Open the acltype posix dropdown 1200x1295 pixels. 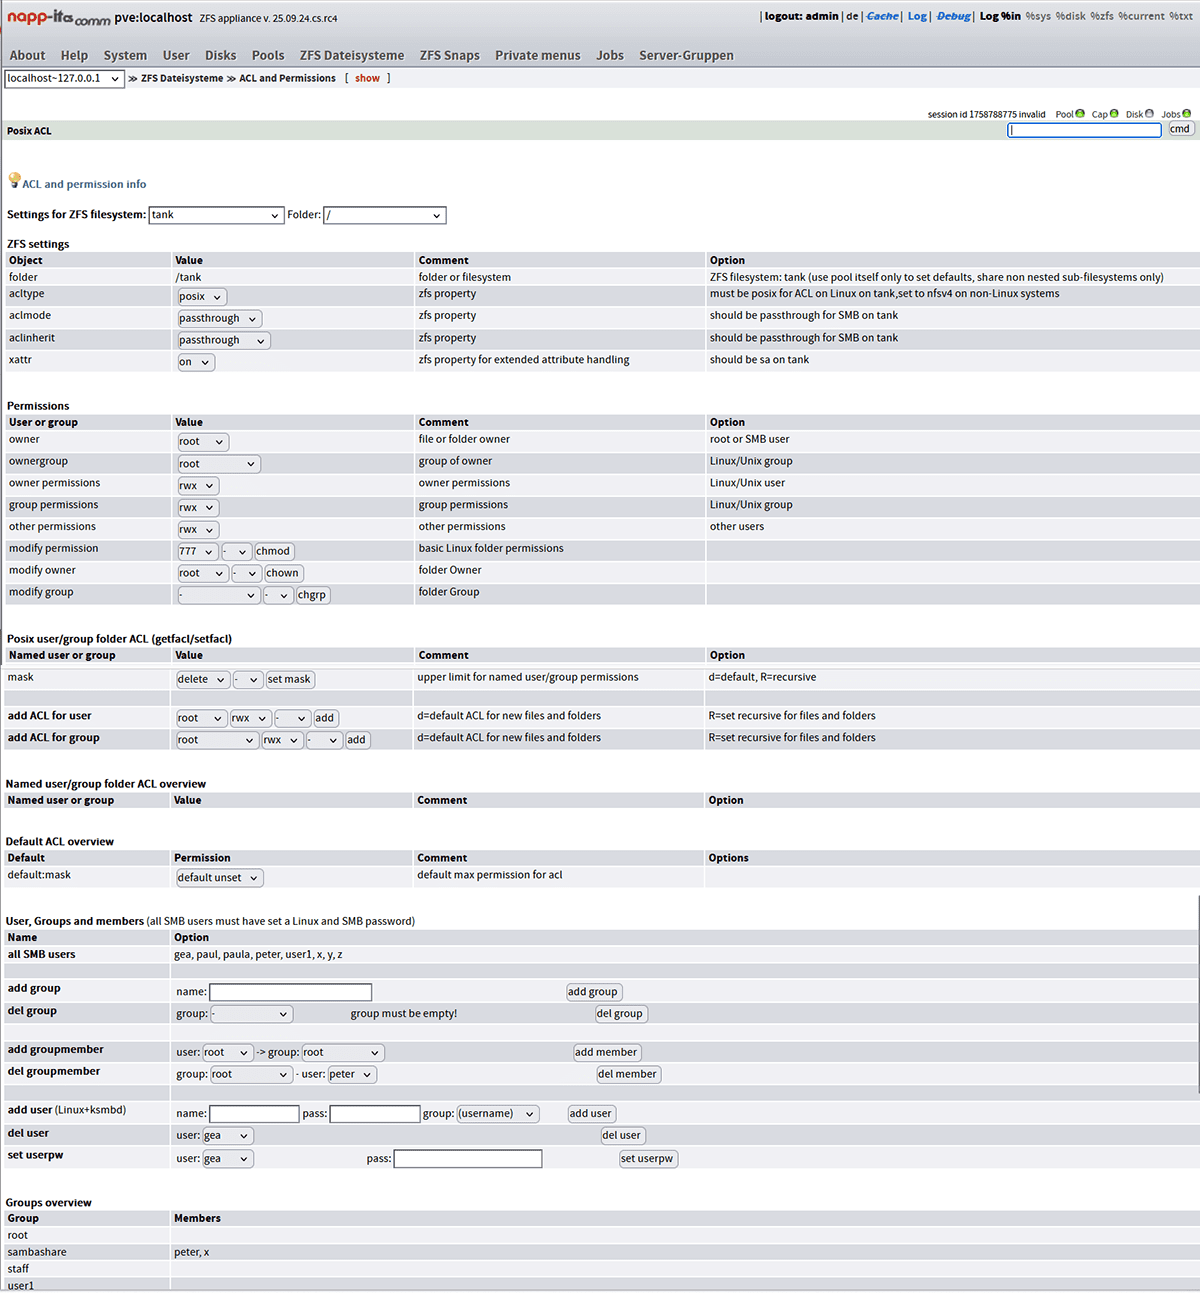[x=202, y=297]
